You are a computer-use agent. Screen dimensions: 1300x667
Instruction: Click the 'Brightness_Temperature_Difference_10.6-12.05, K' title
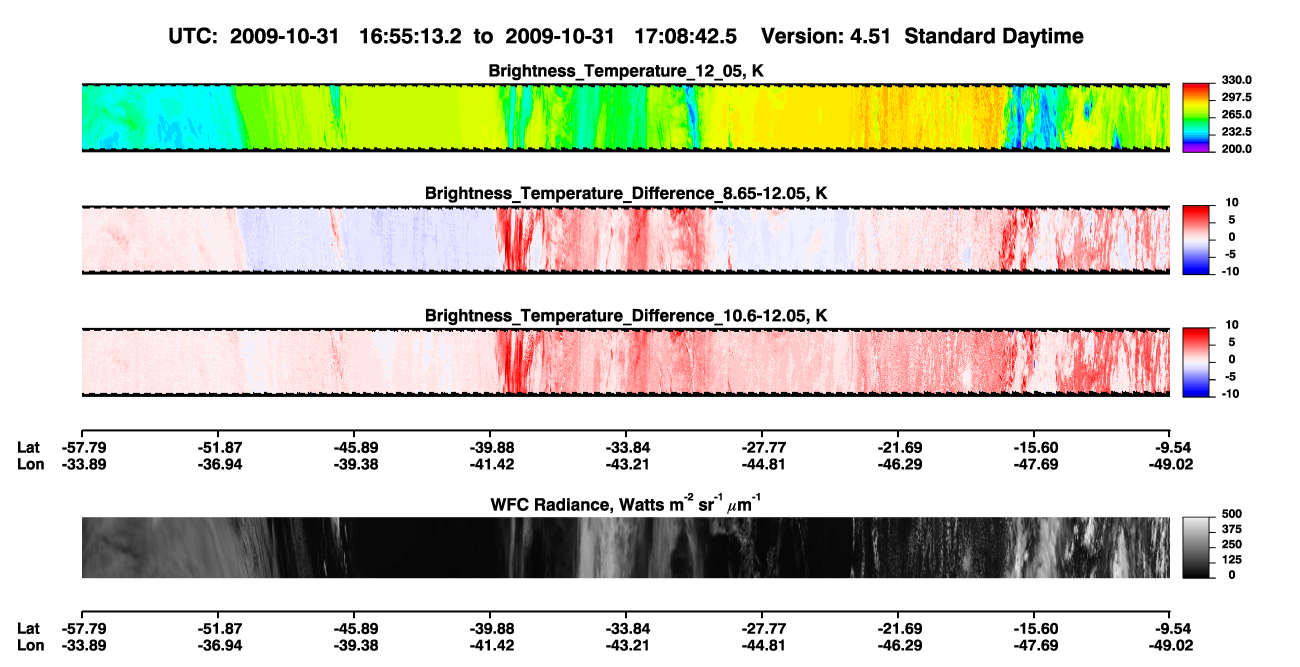[625, 315]
